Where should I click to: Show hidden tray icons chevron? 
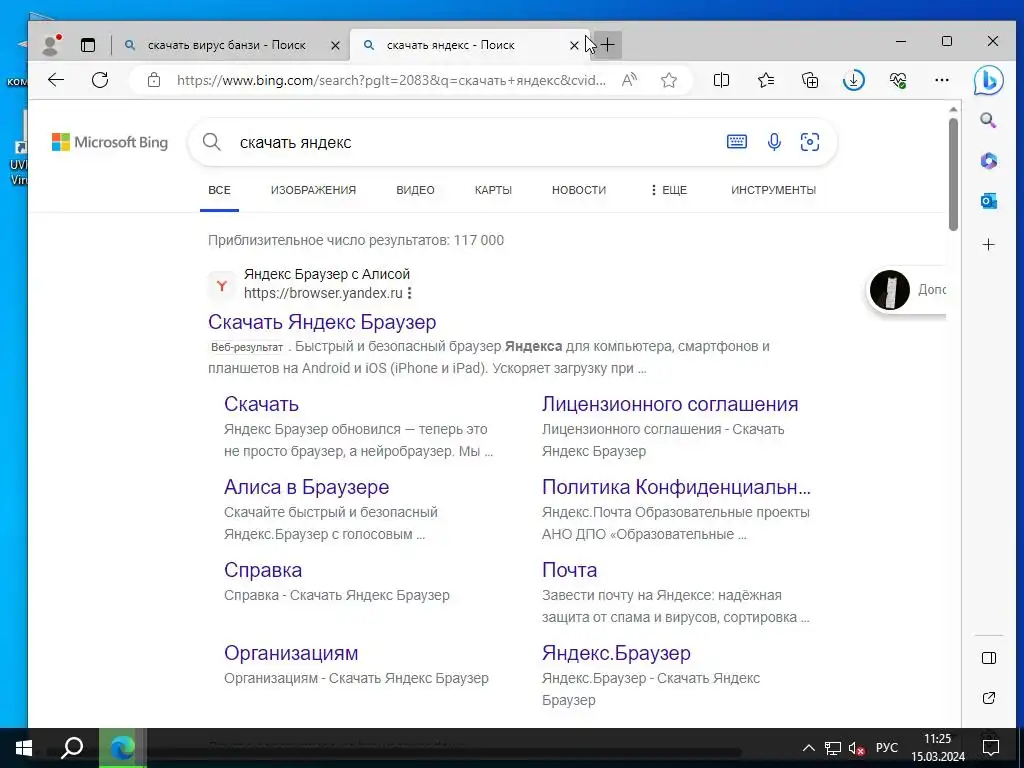pos(808,748)
